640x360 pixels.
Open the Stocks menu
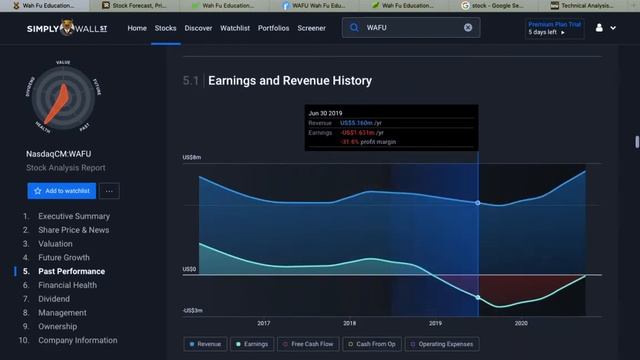click(x=165, y=28)
